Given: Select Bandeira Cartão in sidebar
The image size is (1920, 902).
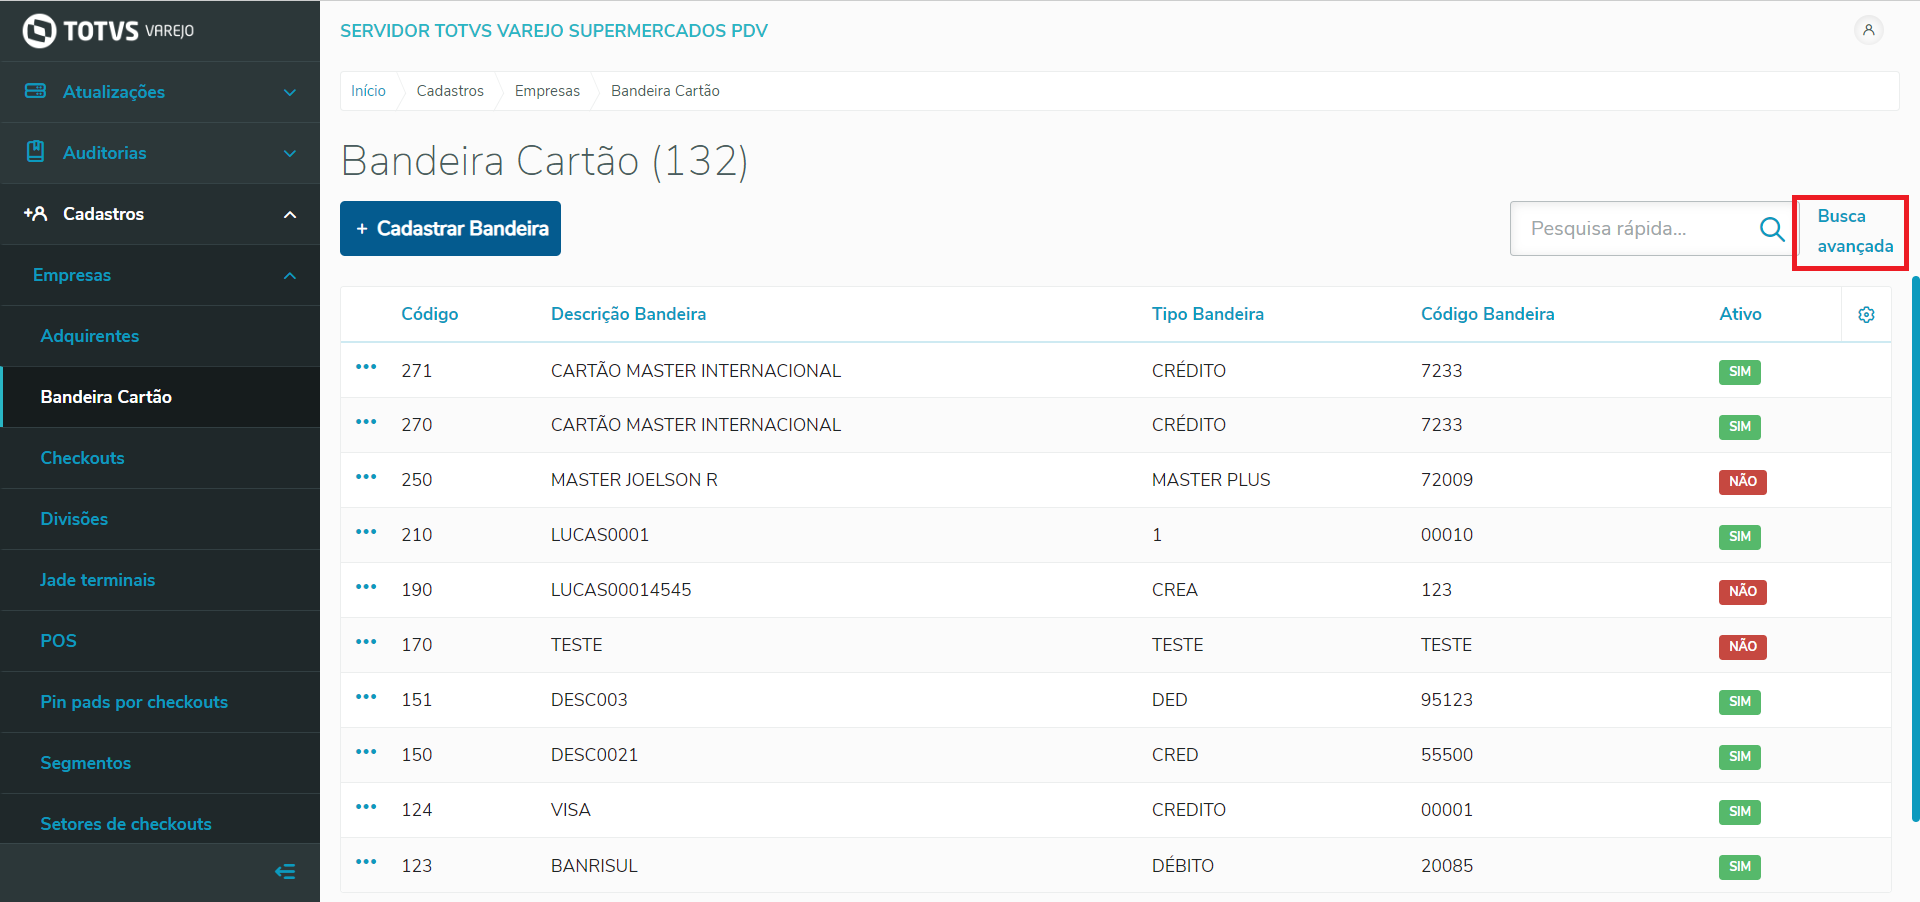Looking at the screenshot, I should [160, 397].
